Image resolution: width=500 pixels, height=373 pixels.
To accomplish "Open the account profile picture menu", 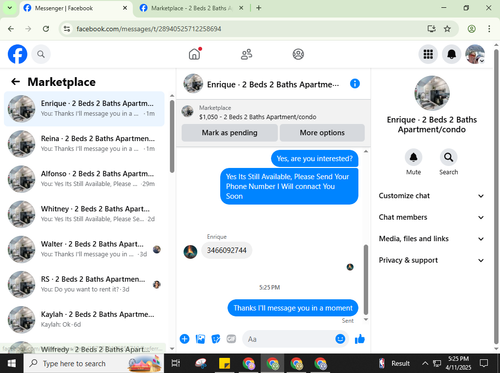I will pyautogui.click(x=475, y=54).
